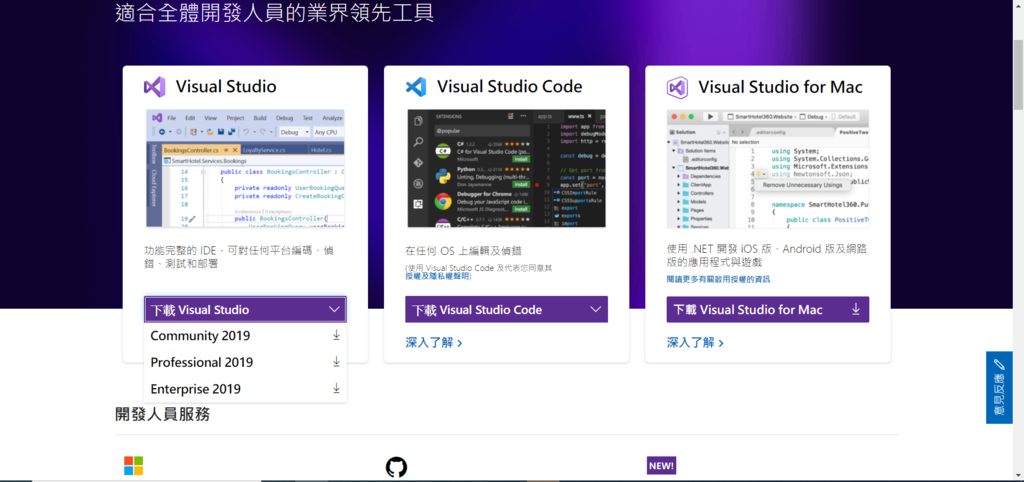Image resolution: width=1024 pixels, height=482 pixels.
Task: Click the pencil icon on feedback tab
Action: tap(999, 365)
